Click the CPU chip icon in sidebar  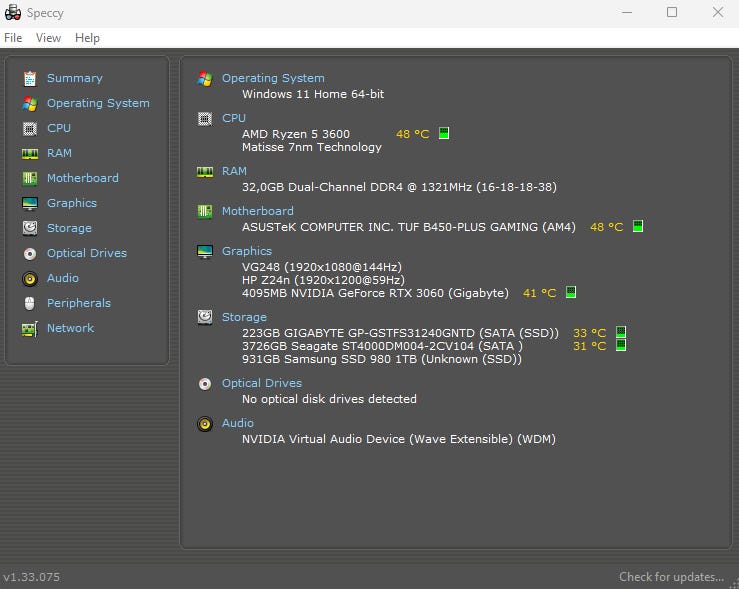pos(29,128)
